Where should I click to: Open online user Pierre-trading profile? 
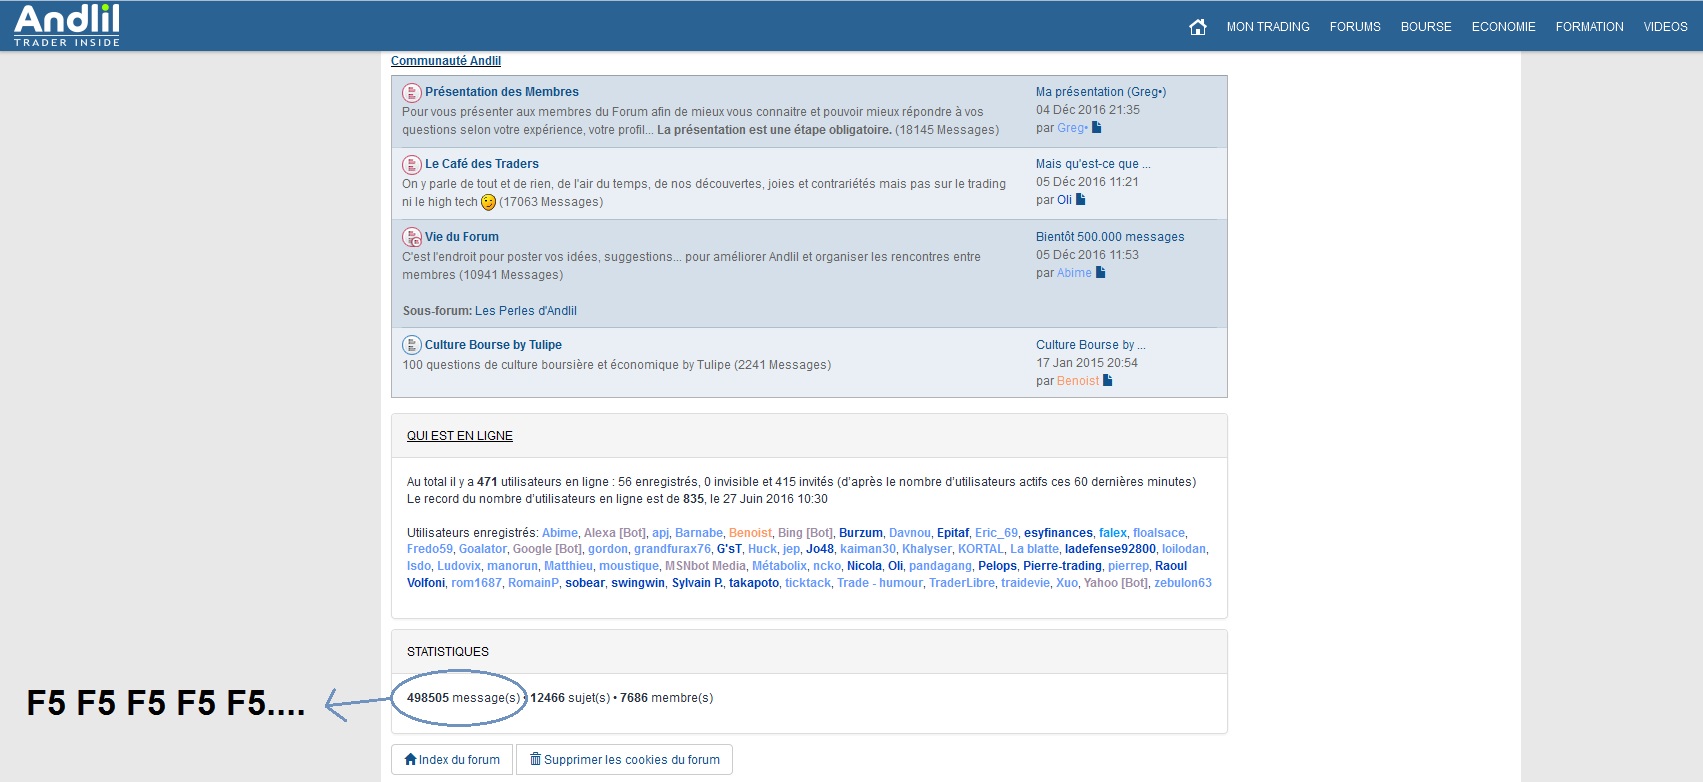click(1062, 566)
